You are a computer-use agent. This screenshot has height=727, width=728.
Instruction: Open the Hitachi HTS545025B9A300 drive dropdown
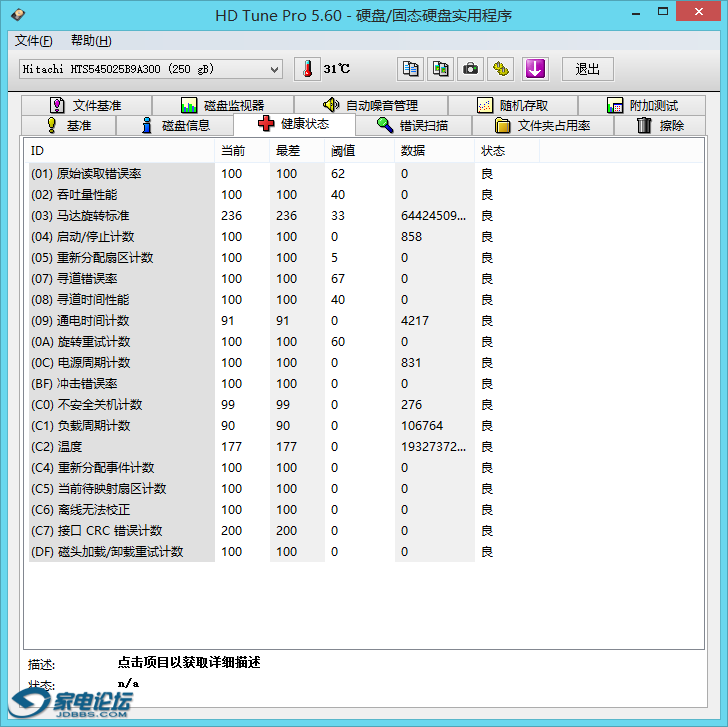tap(151, 69)
